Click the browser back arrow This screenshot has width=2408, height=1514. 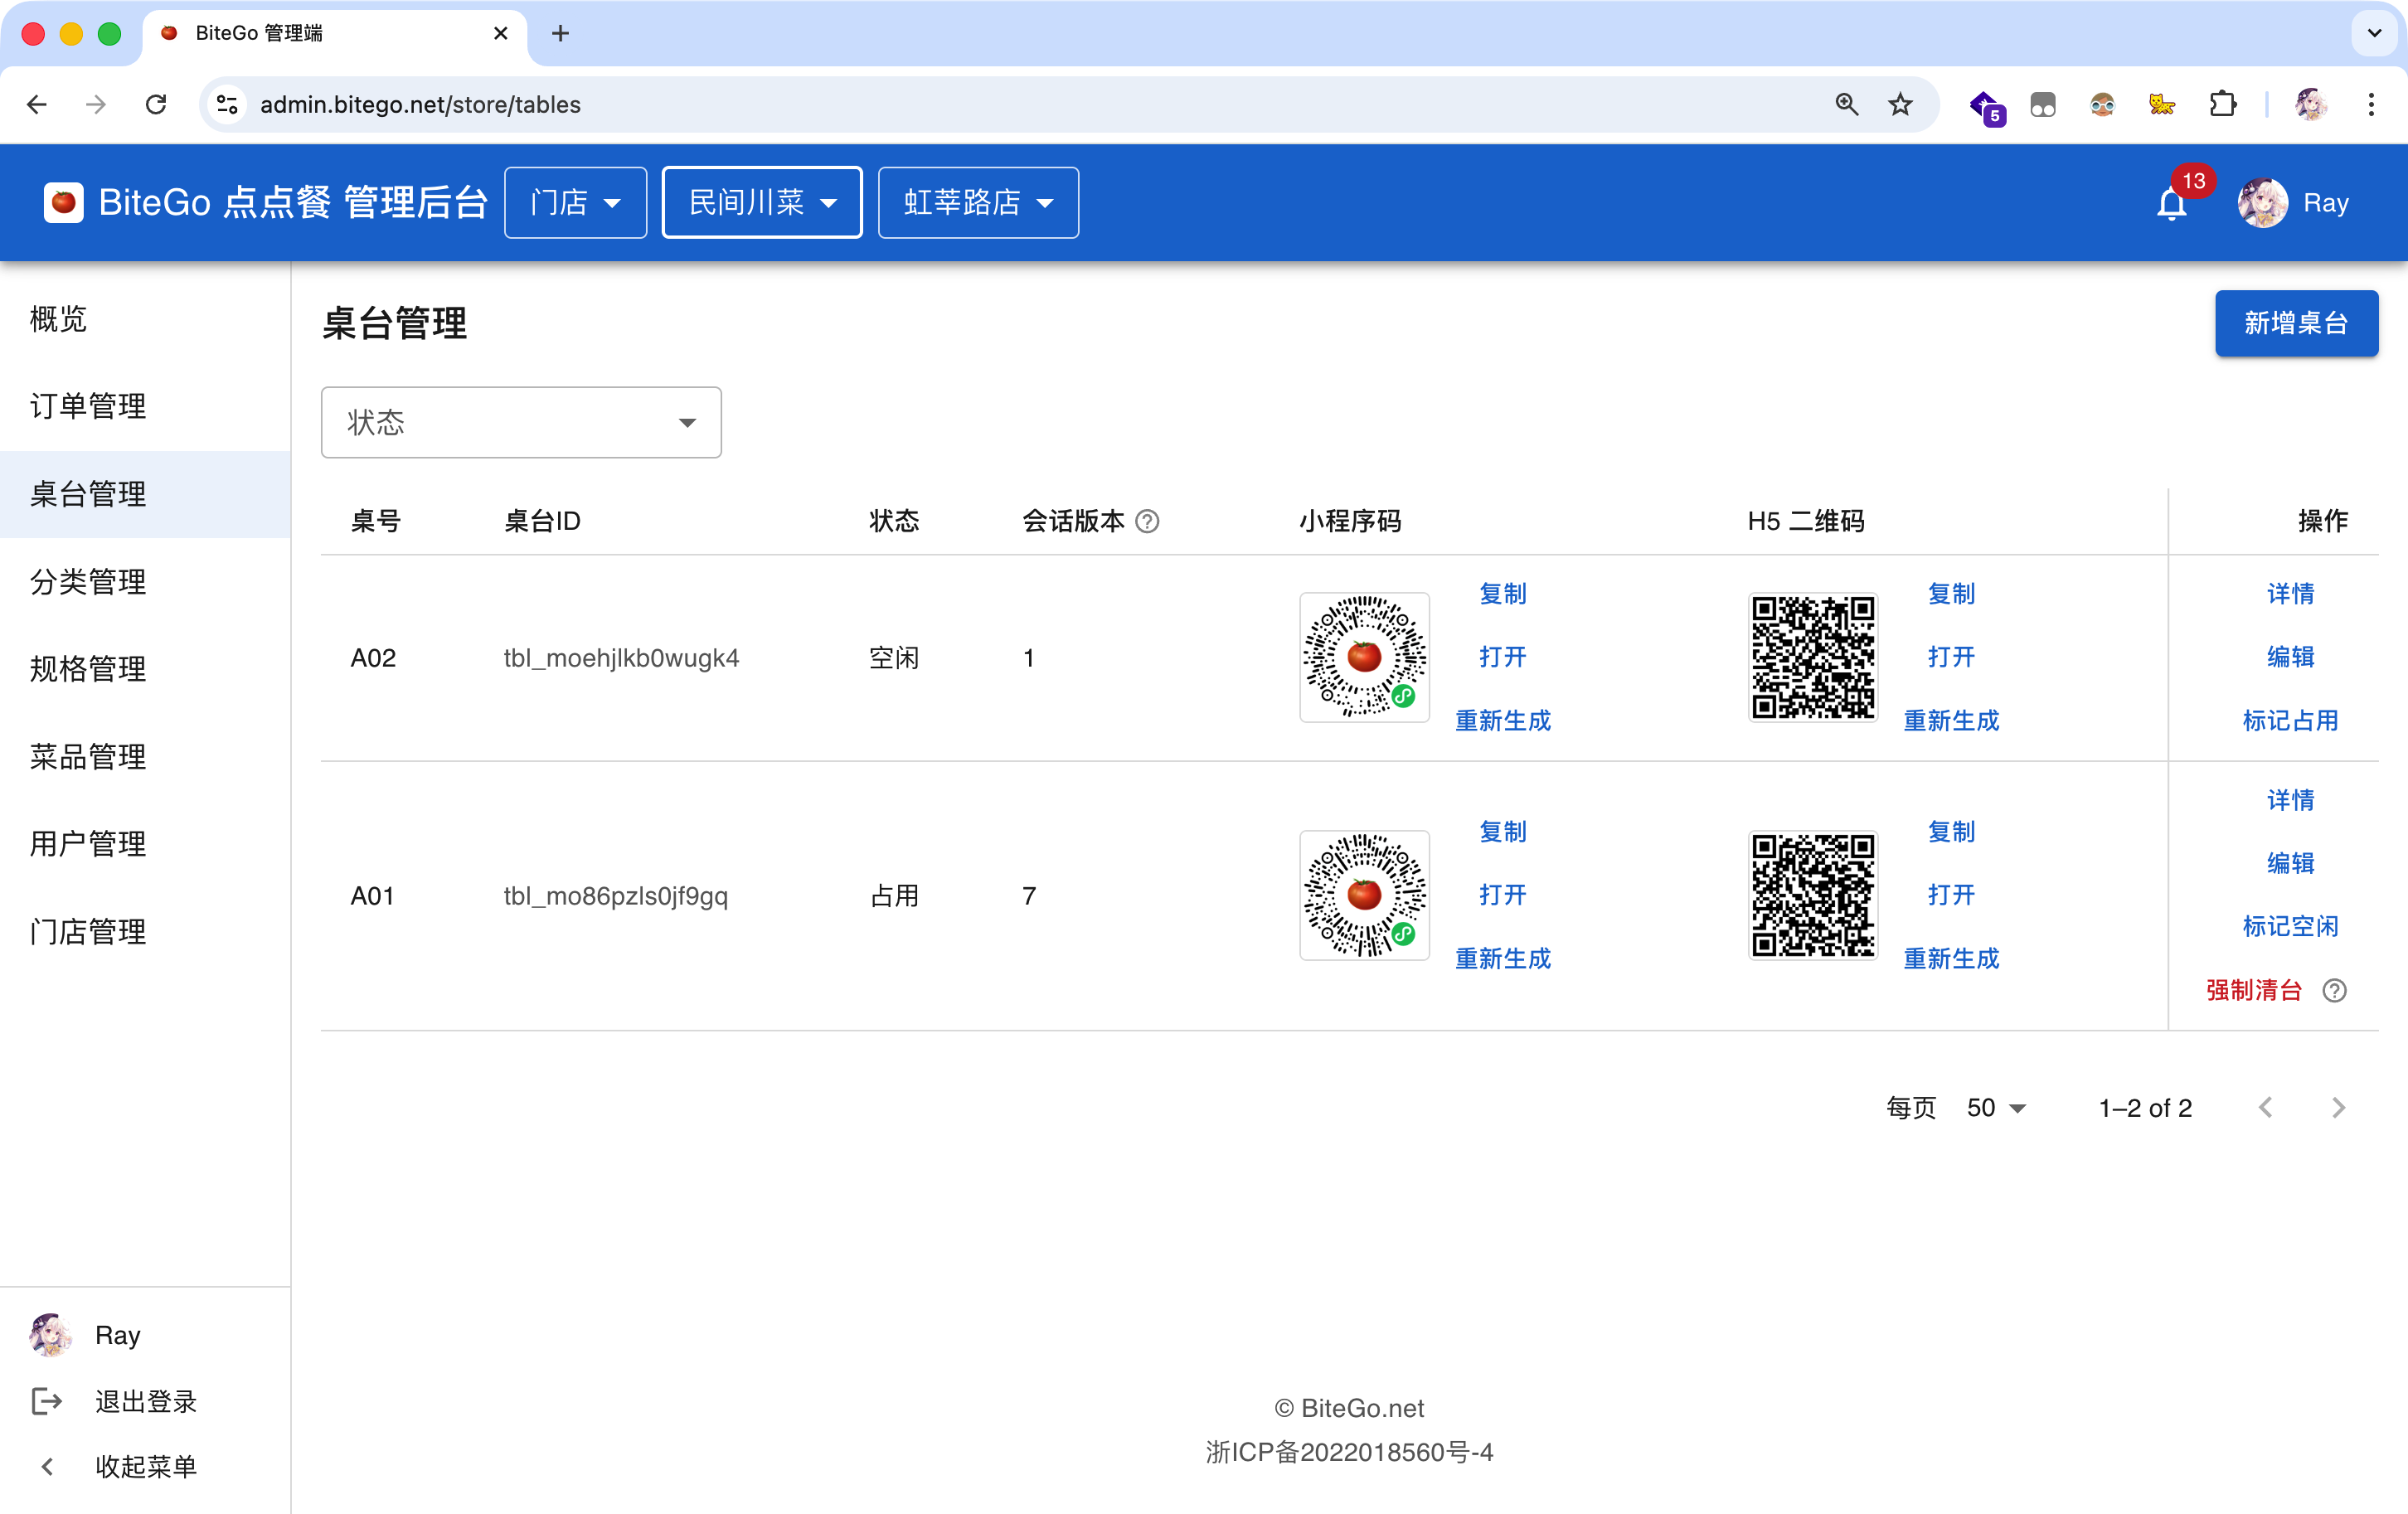tap(37, 104)
